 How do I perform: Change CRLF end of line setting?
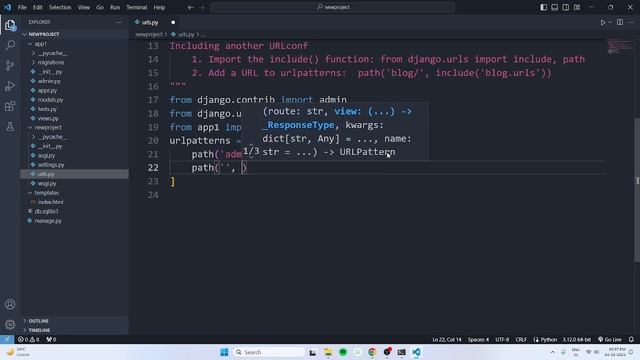click(x=521, y=339)
